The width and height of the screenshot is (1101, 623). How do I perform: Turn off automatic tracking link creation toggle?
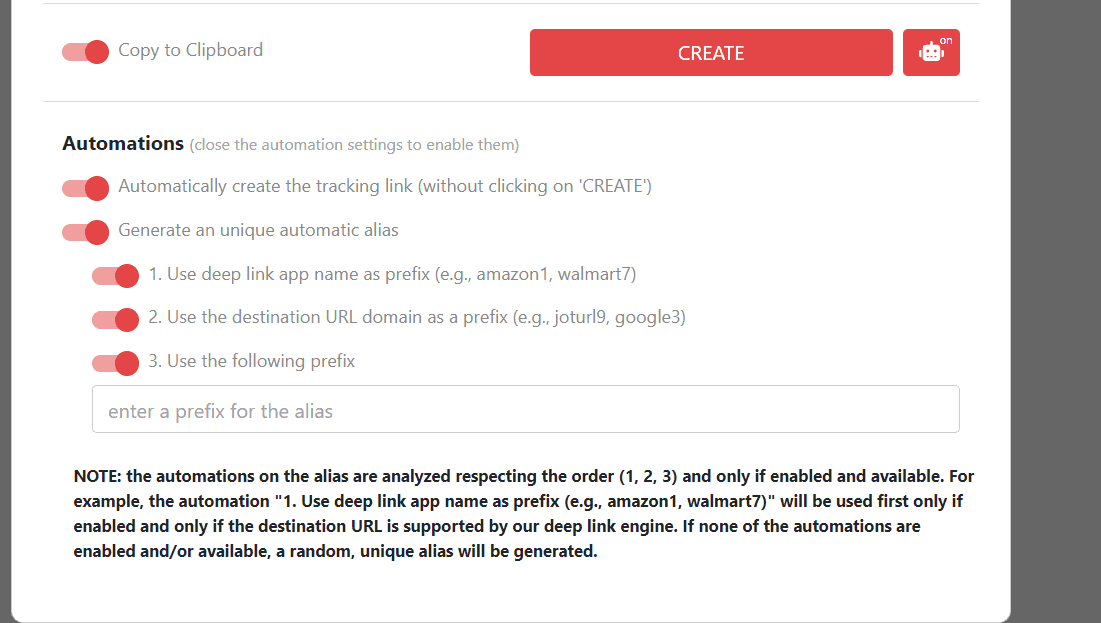click(x=85, y=188)
